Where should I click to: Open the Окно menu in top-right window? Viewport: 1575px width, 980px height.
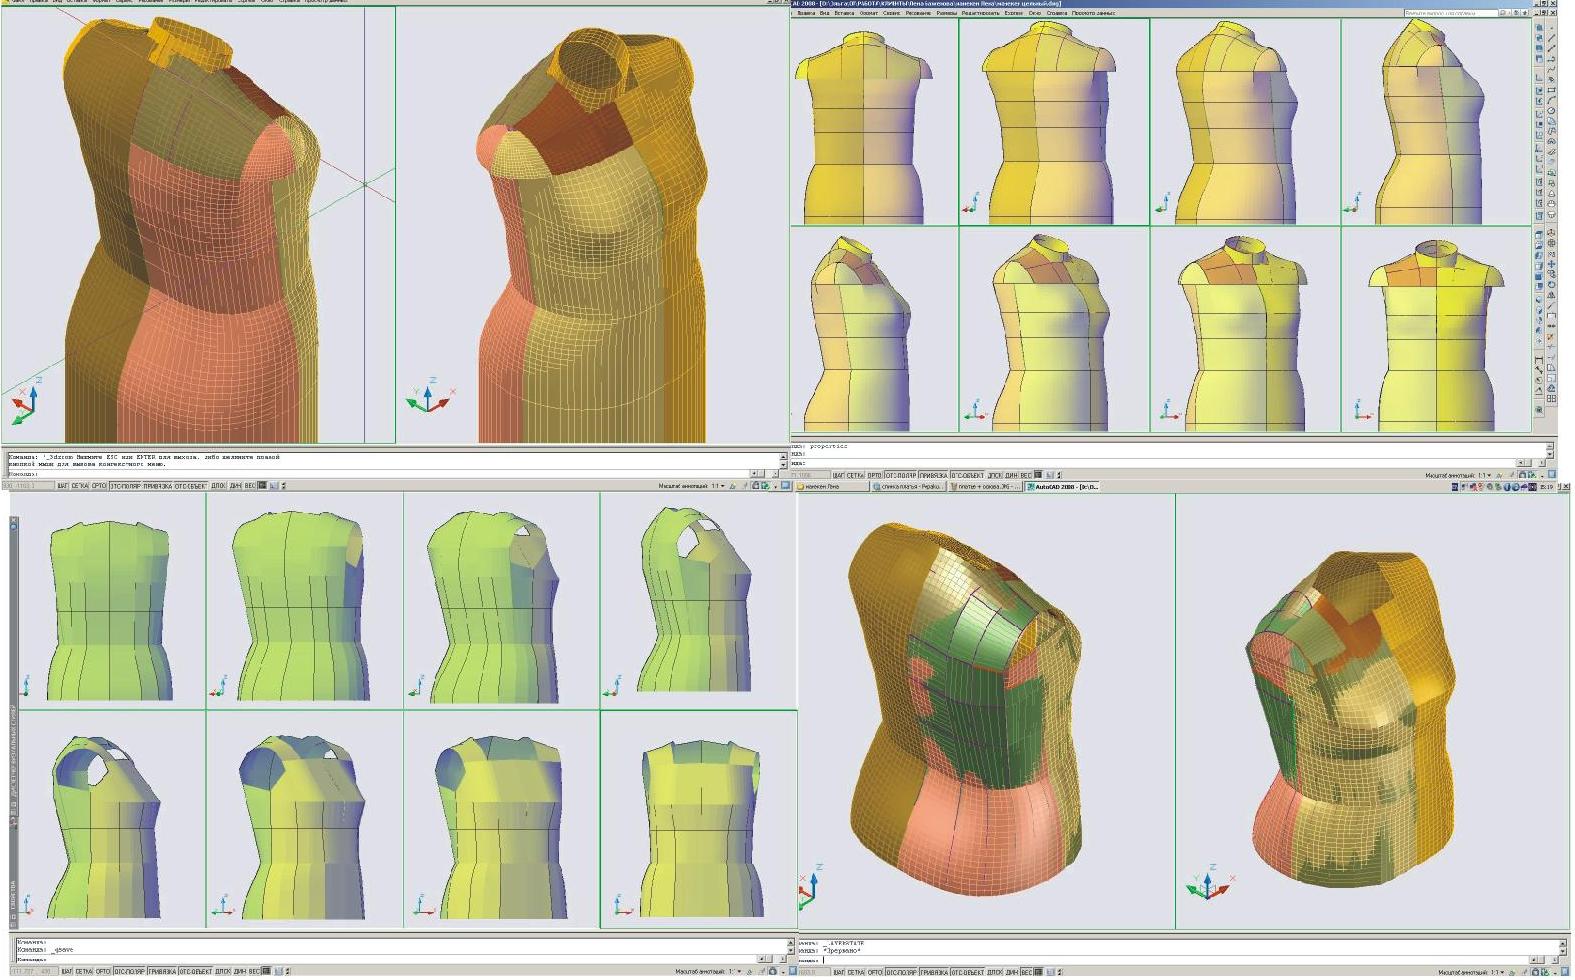tap(1035, 13)
